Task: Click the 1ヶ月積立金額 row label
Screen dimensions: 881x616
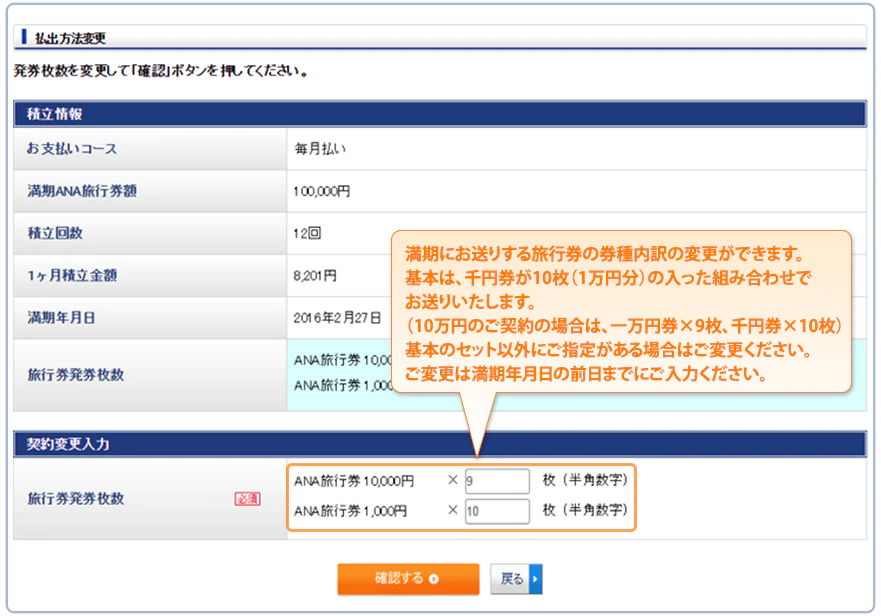Action: click(x=79, y=275)
